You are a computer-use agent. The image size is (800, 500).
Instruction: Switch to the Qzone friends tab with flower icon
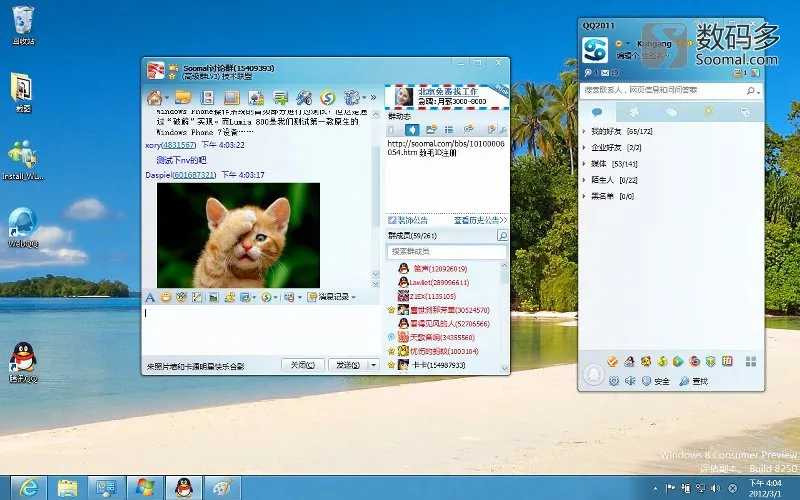(634, 112)
